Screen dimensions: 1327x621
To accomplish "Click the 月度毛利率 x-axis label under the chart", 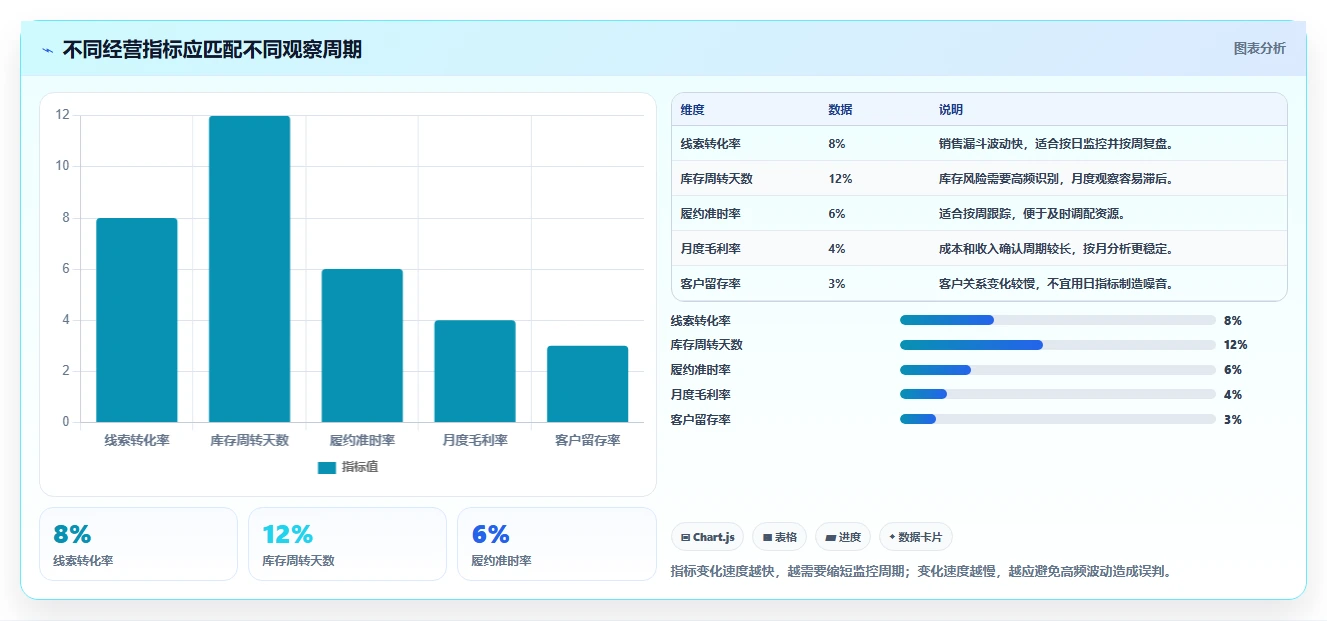I will pos(475,440).
